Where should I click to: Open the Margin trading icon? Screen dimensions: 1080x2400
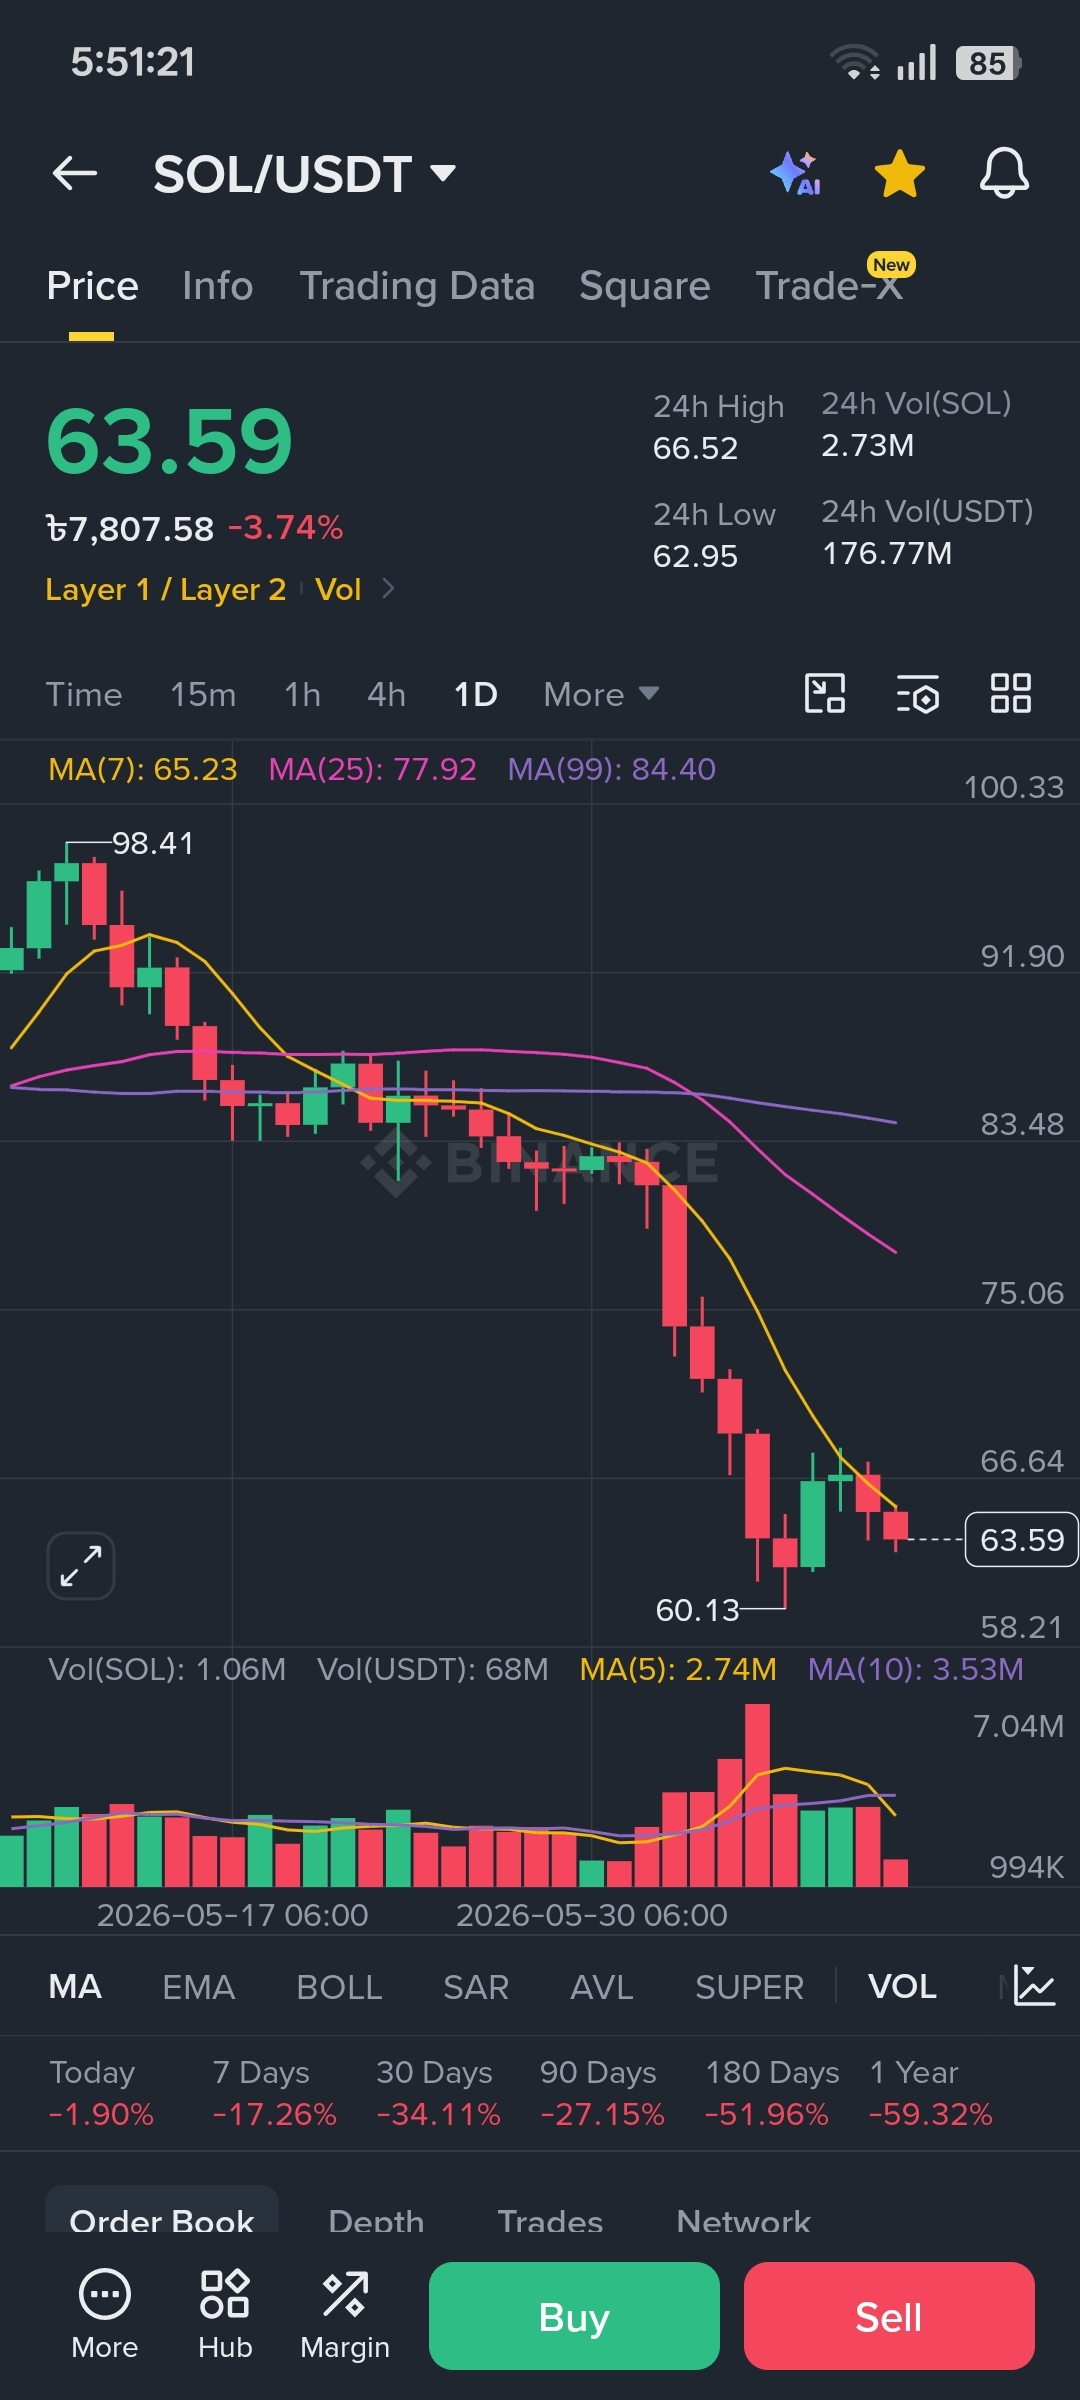click(345, 2314)
